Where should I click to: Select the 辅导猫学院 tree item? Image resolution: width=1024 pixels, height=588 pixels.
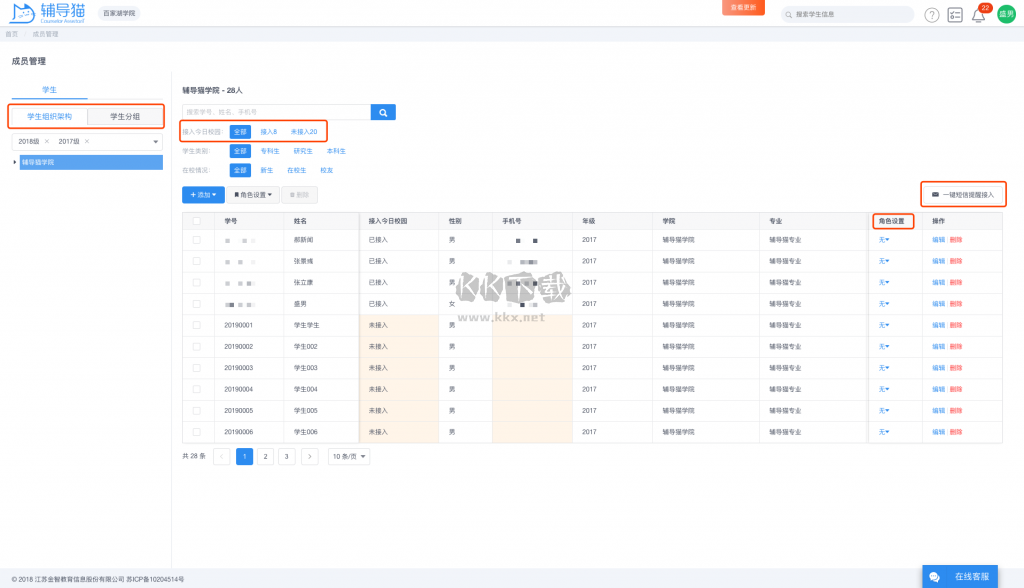click(x=91, y=162)
